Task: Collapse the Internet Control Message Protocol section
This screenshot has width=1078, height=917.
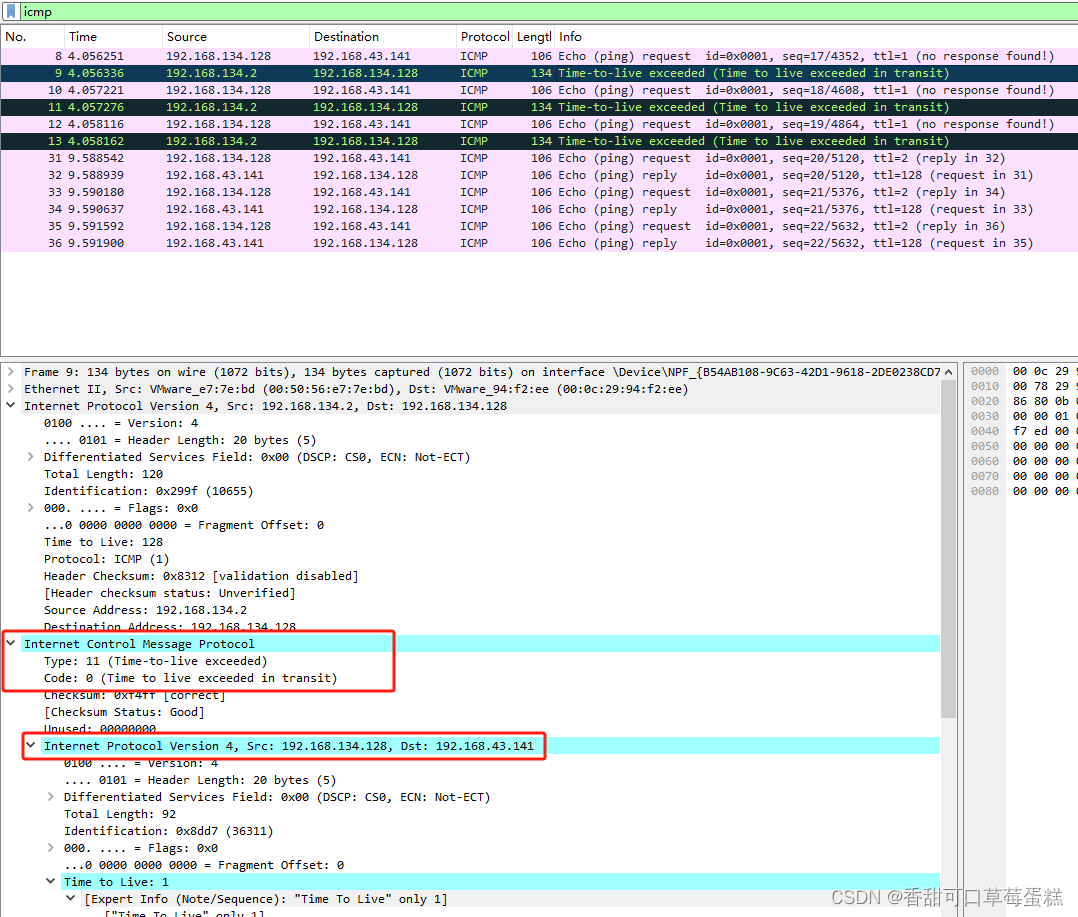Action: tap(9, 643)
